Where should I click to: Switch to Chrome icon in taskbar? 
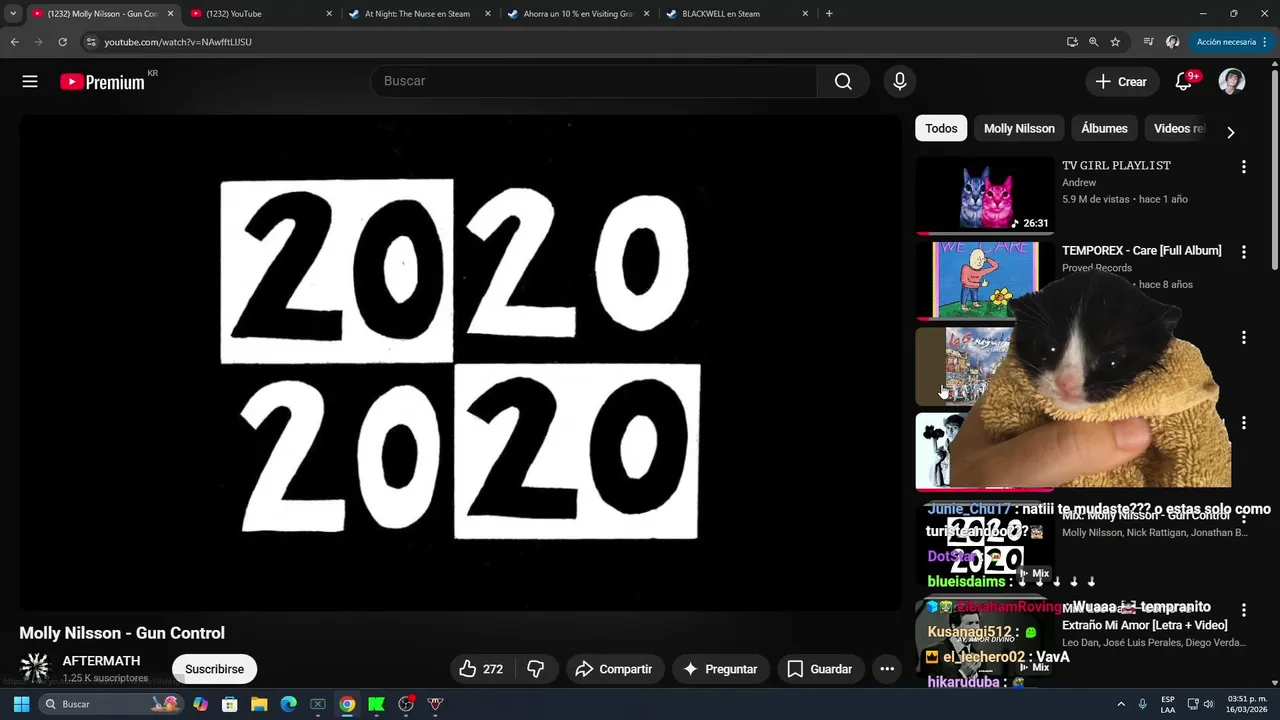[347, 704]
